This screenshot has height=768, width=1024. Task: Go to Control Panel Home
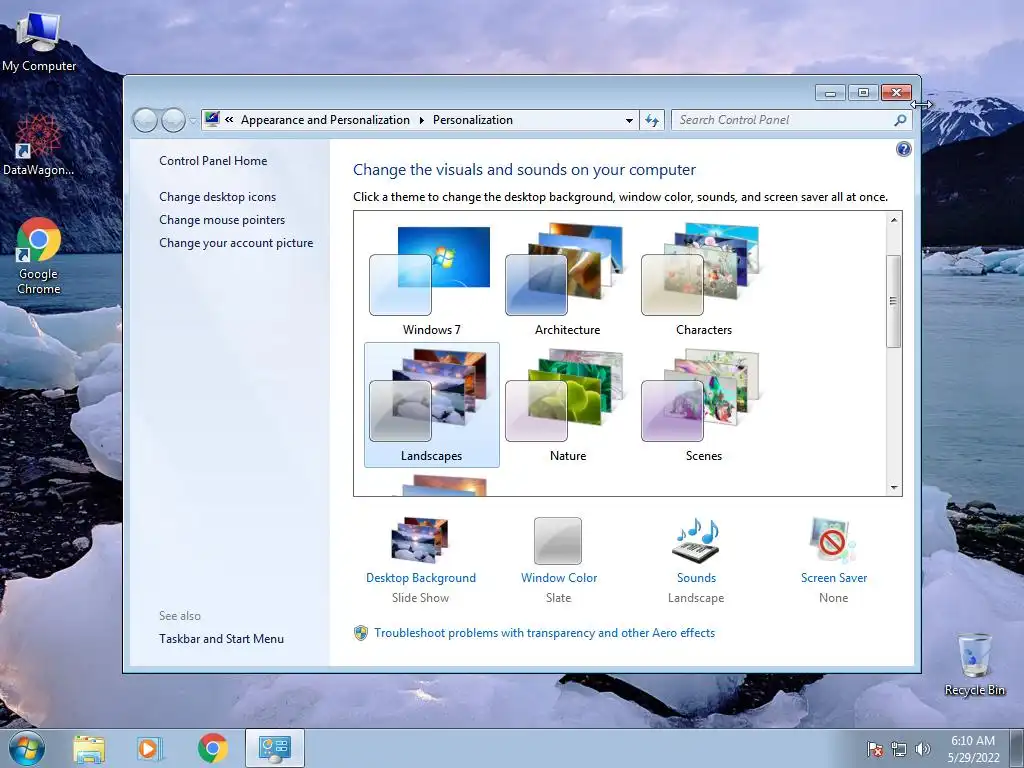(213, 161)
